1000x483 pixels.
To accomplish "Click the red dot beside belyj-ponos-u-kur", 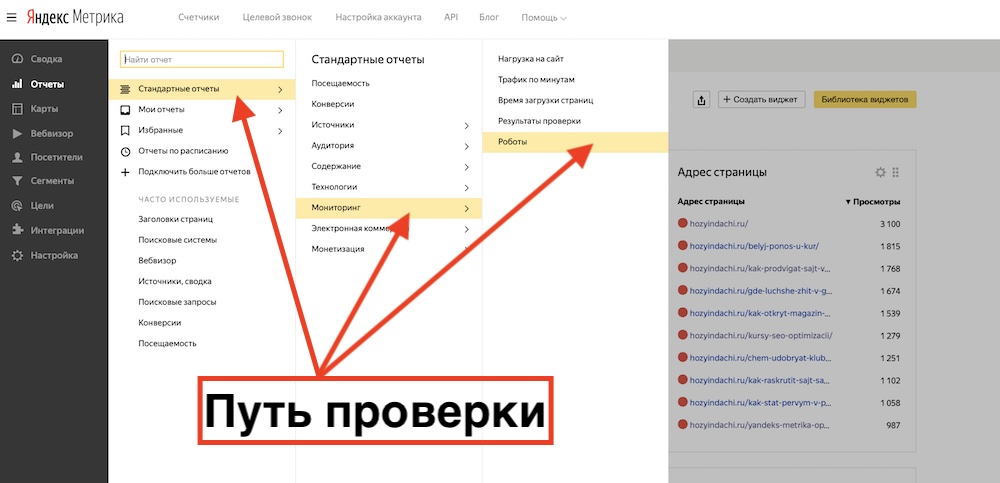I will pyautogui.click(x=682, y=246).
